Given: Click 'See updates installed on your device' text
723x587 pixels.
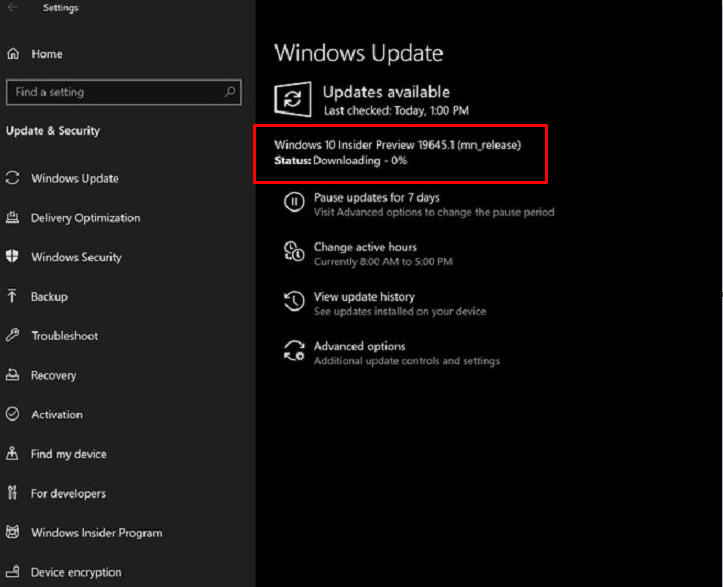Looking at the screenshot, I should point(400,312).
